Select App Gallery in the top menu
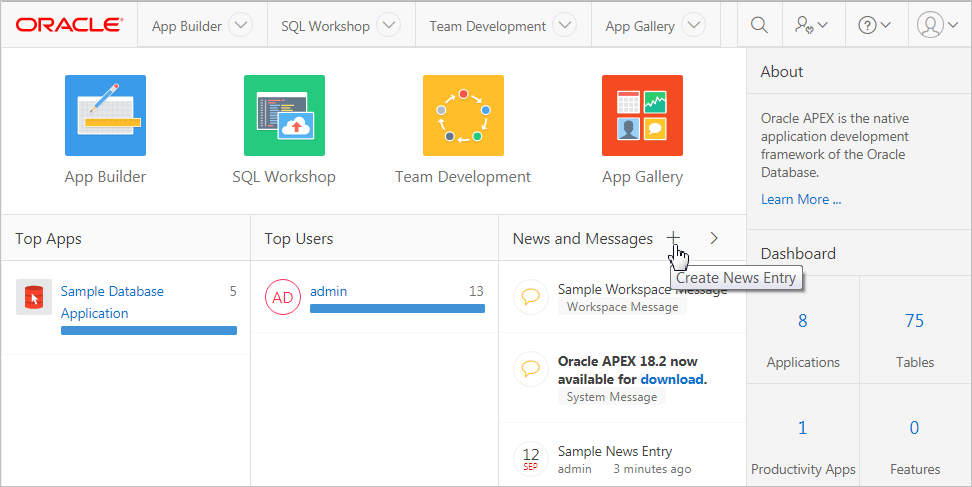 click(x=640, y=26)
